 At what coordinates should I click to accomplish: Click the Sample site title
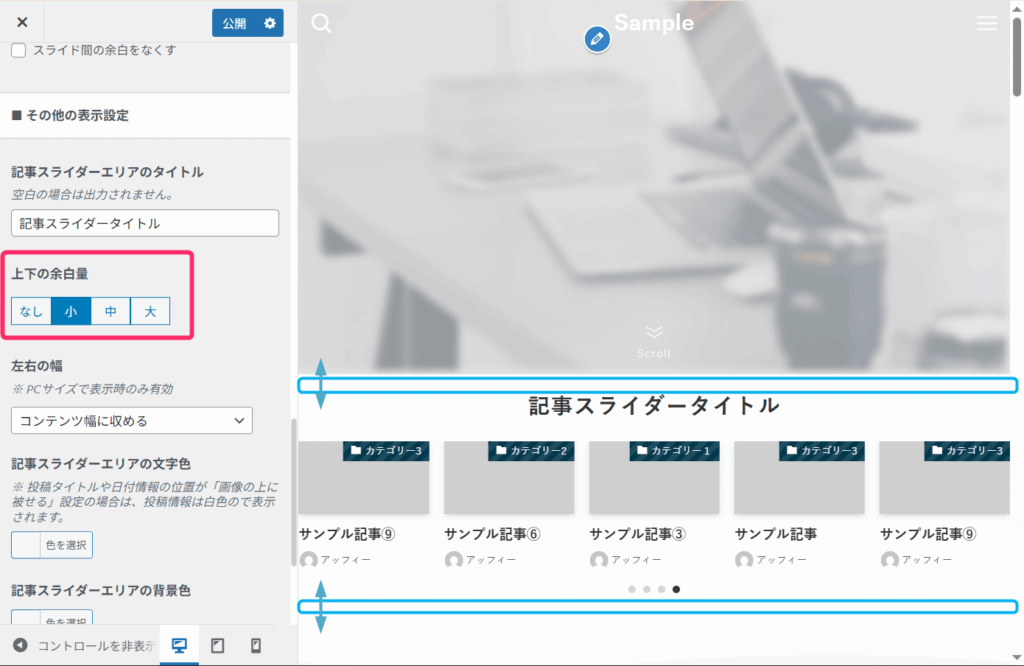(654, 23)
